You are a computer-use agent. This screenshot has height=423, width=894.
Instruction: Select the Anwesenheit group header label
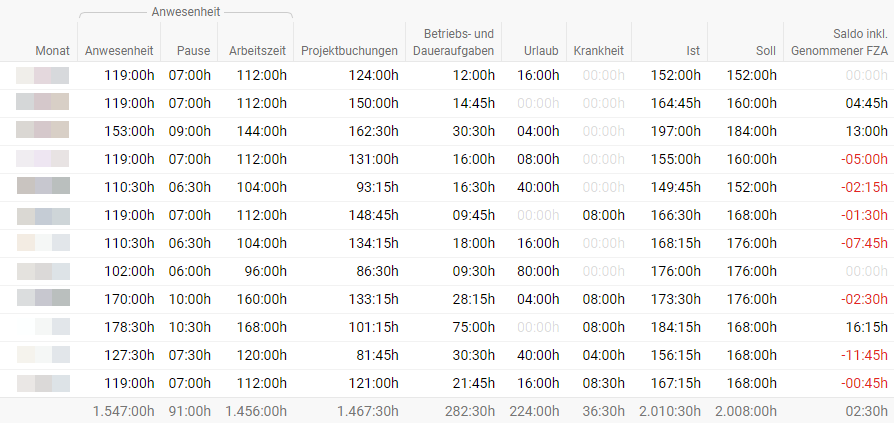pyautogui.click(x=185, y=12)
